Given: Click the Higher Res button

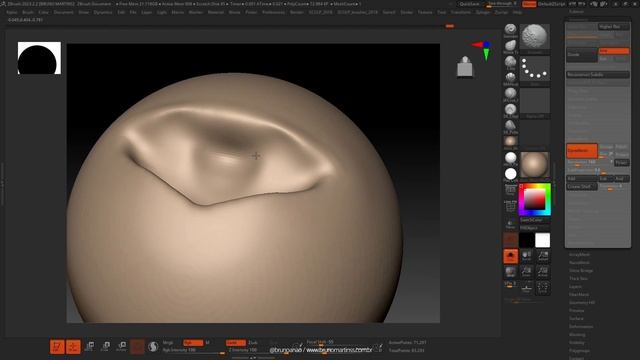Looking at the screenshot, I should [x=613, y=27].
